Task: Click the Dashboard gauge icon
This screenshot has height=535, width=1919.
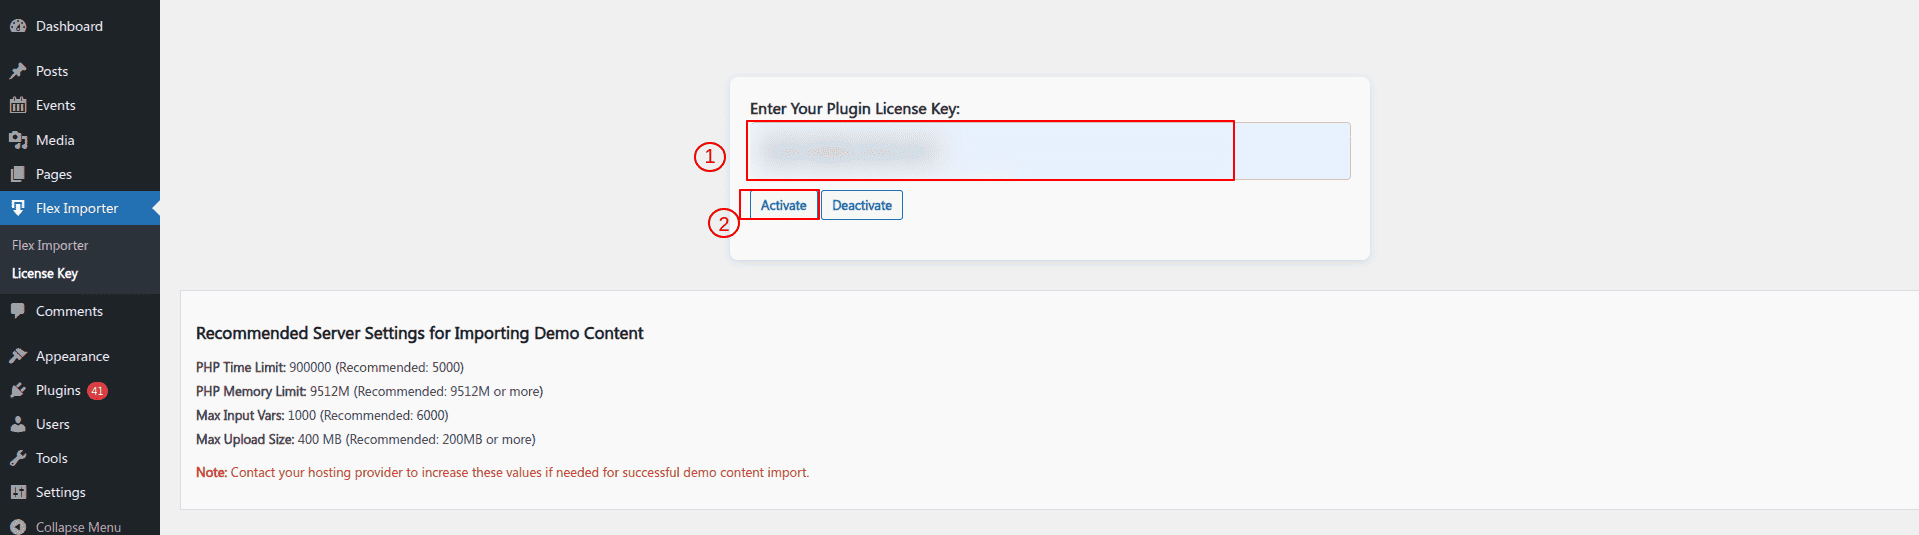Action: [x=18, y=26]
